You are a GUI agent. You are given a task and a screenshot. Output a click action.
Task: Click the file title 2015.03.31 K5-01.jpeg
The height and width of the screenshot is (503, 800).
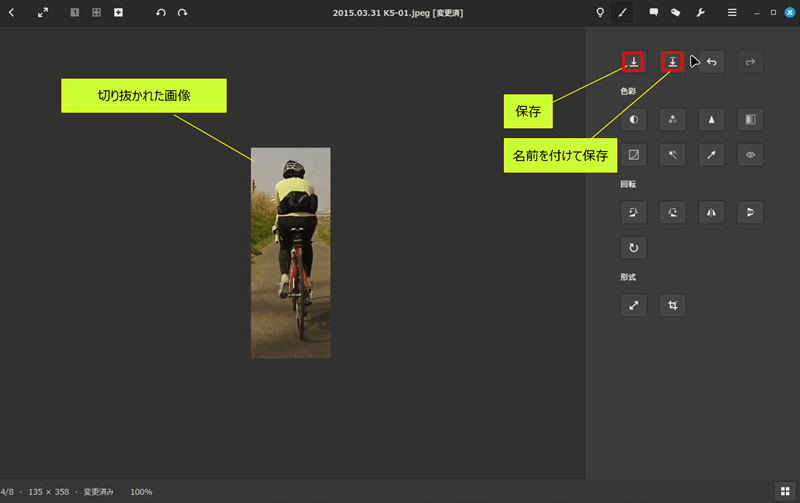click(381, 13)
